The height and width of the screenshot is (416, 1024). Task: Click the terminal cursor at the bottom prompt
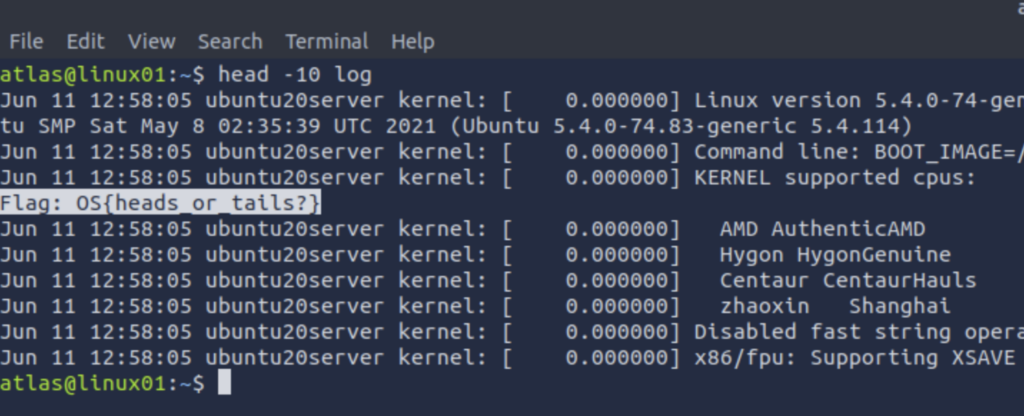[x=224, y=383]
